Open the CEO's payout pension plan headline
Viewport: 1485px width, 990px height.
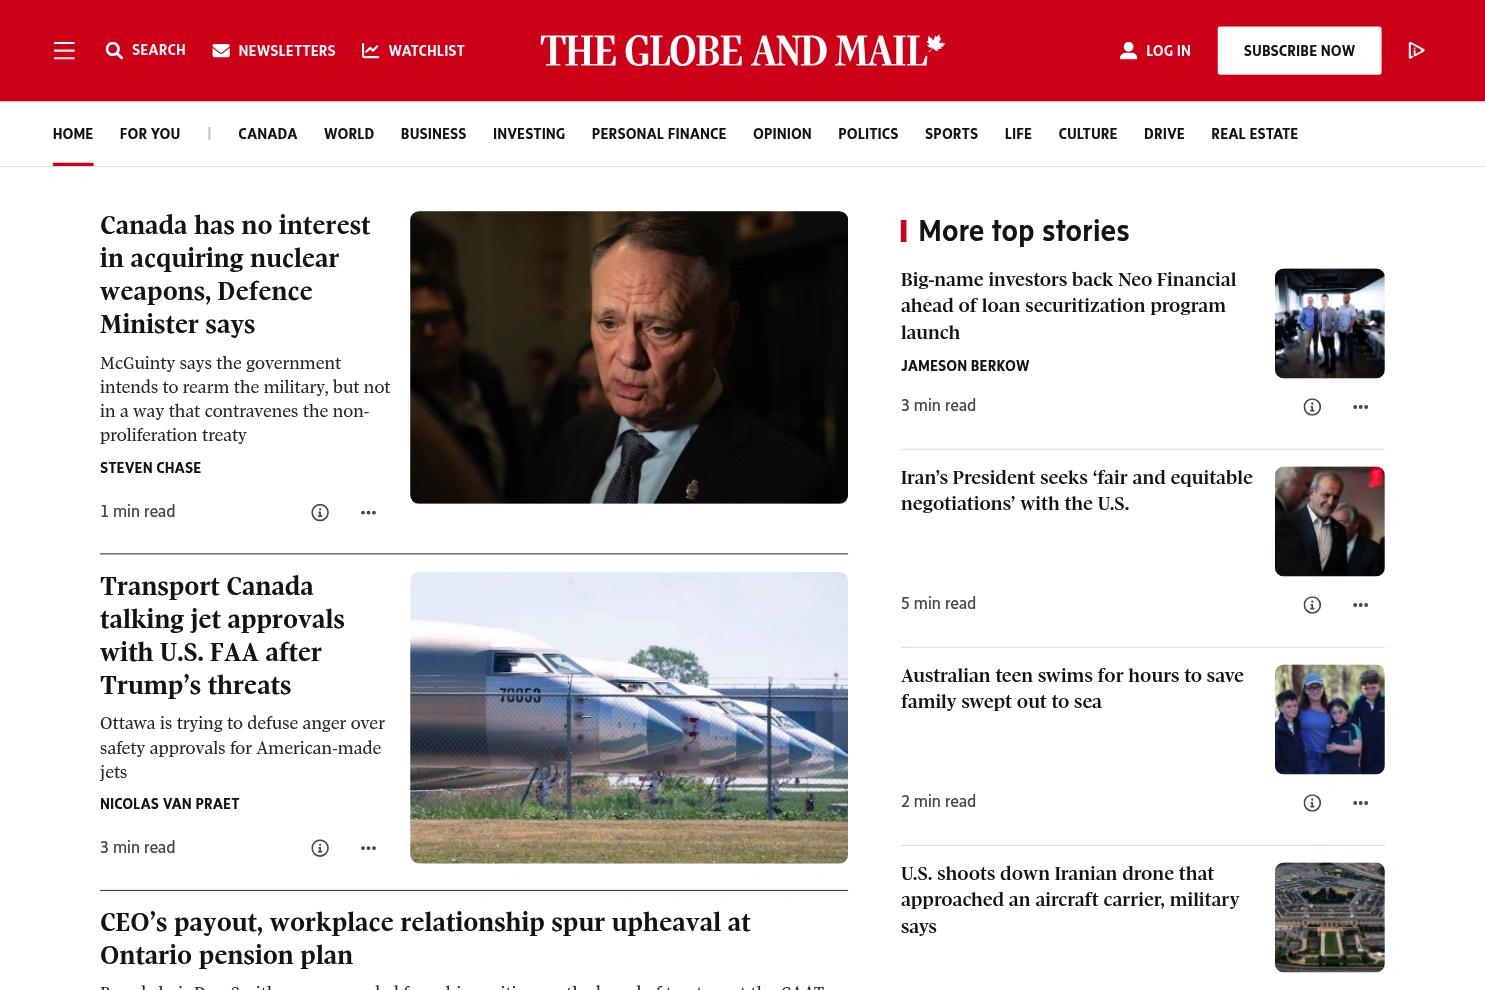pyautogui.click(x=425, y=938)
